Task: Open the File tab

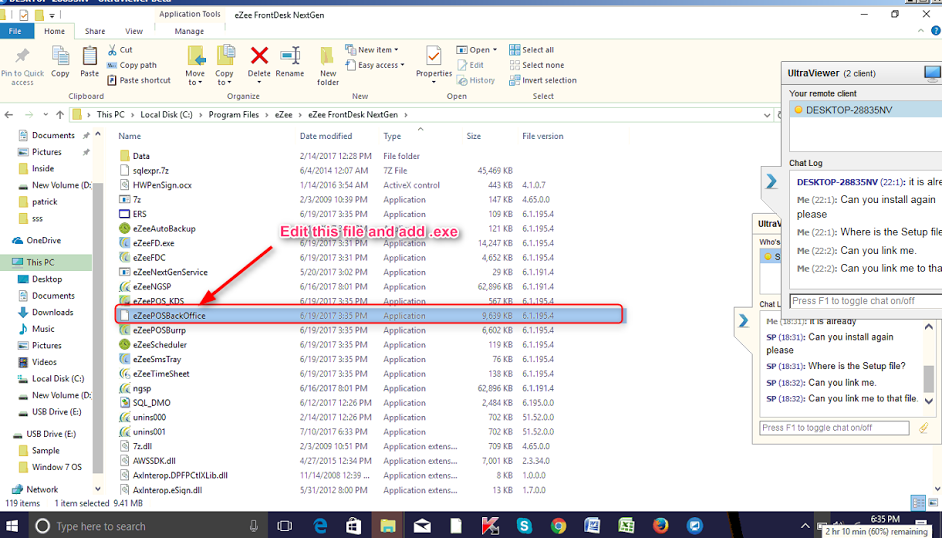Action: (x=16, y=31)
